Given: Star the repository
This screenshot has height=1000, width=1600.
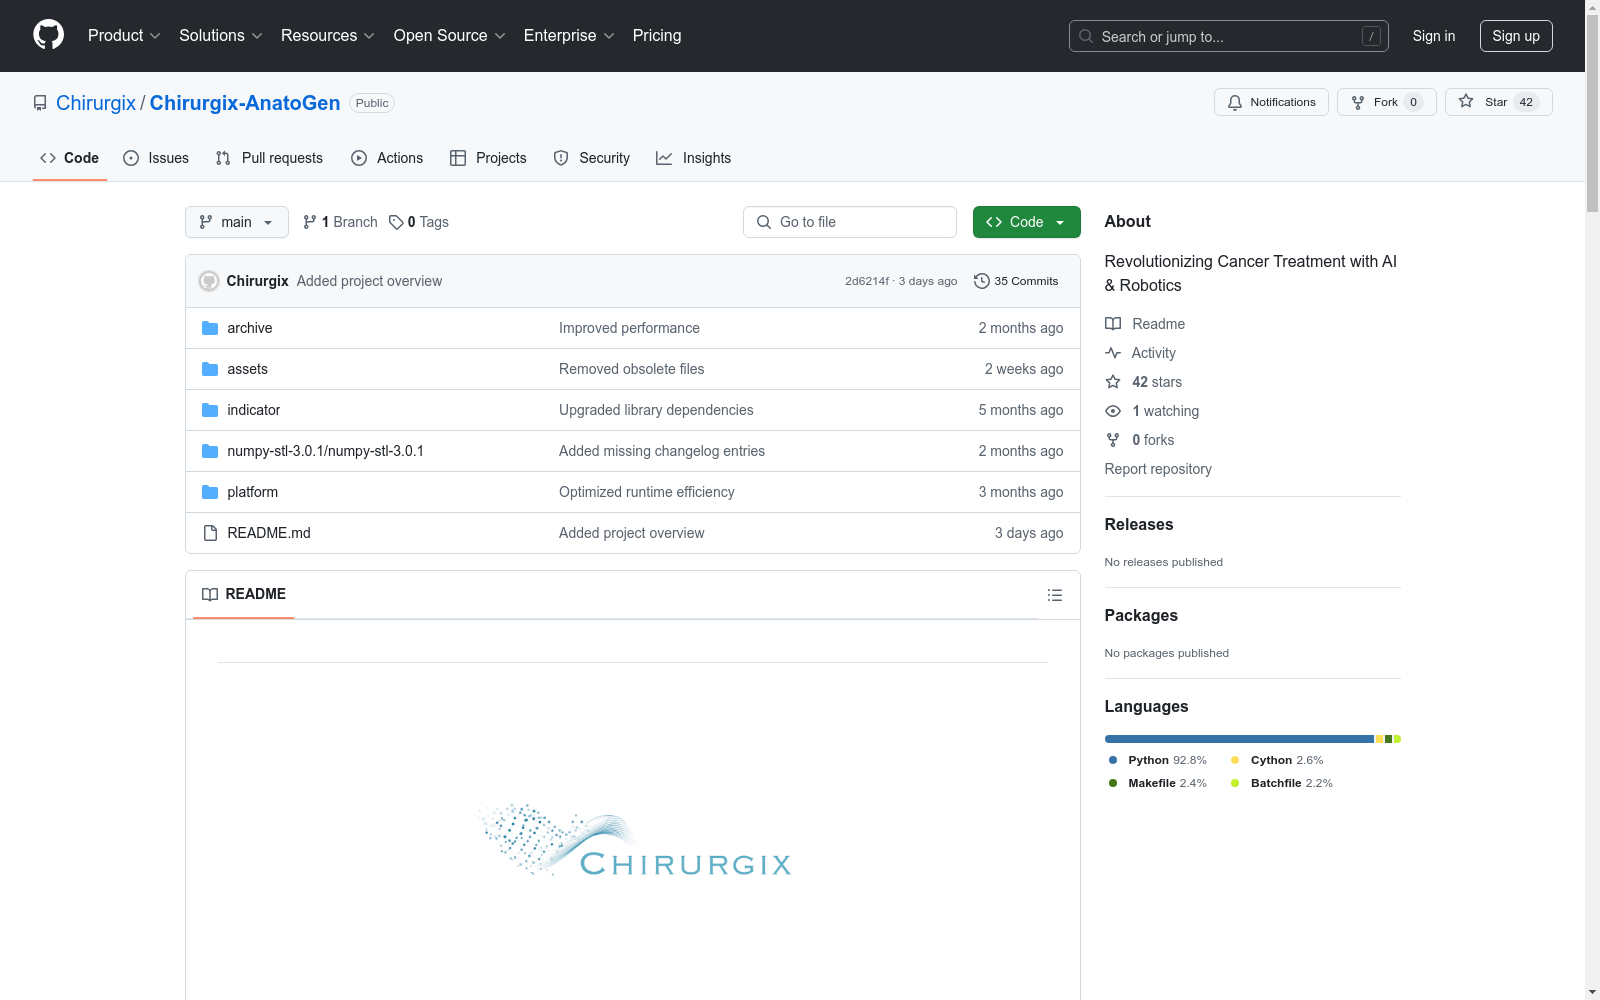Looking at the screenshot, I should pos(1498,102).
